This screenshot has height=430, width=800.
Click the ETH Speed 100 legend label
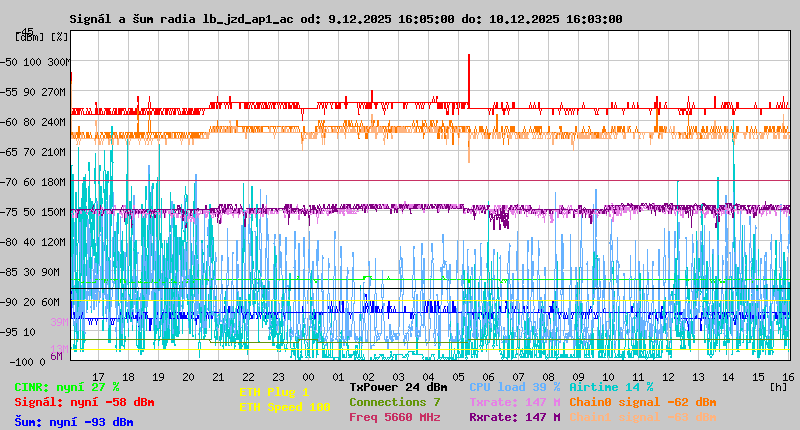[284, 407]
